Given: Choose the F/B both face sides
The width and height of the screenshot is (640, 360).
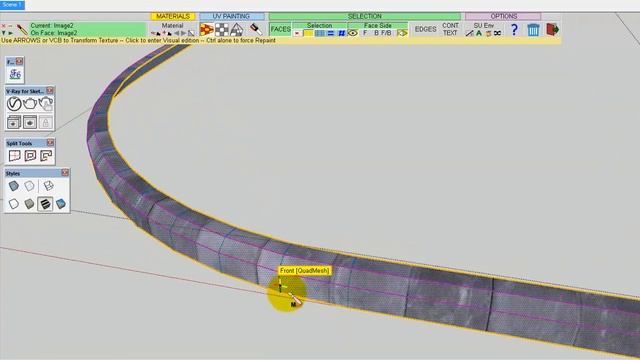Looking at the screenshot, I should (386, 33).
